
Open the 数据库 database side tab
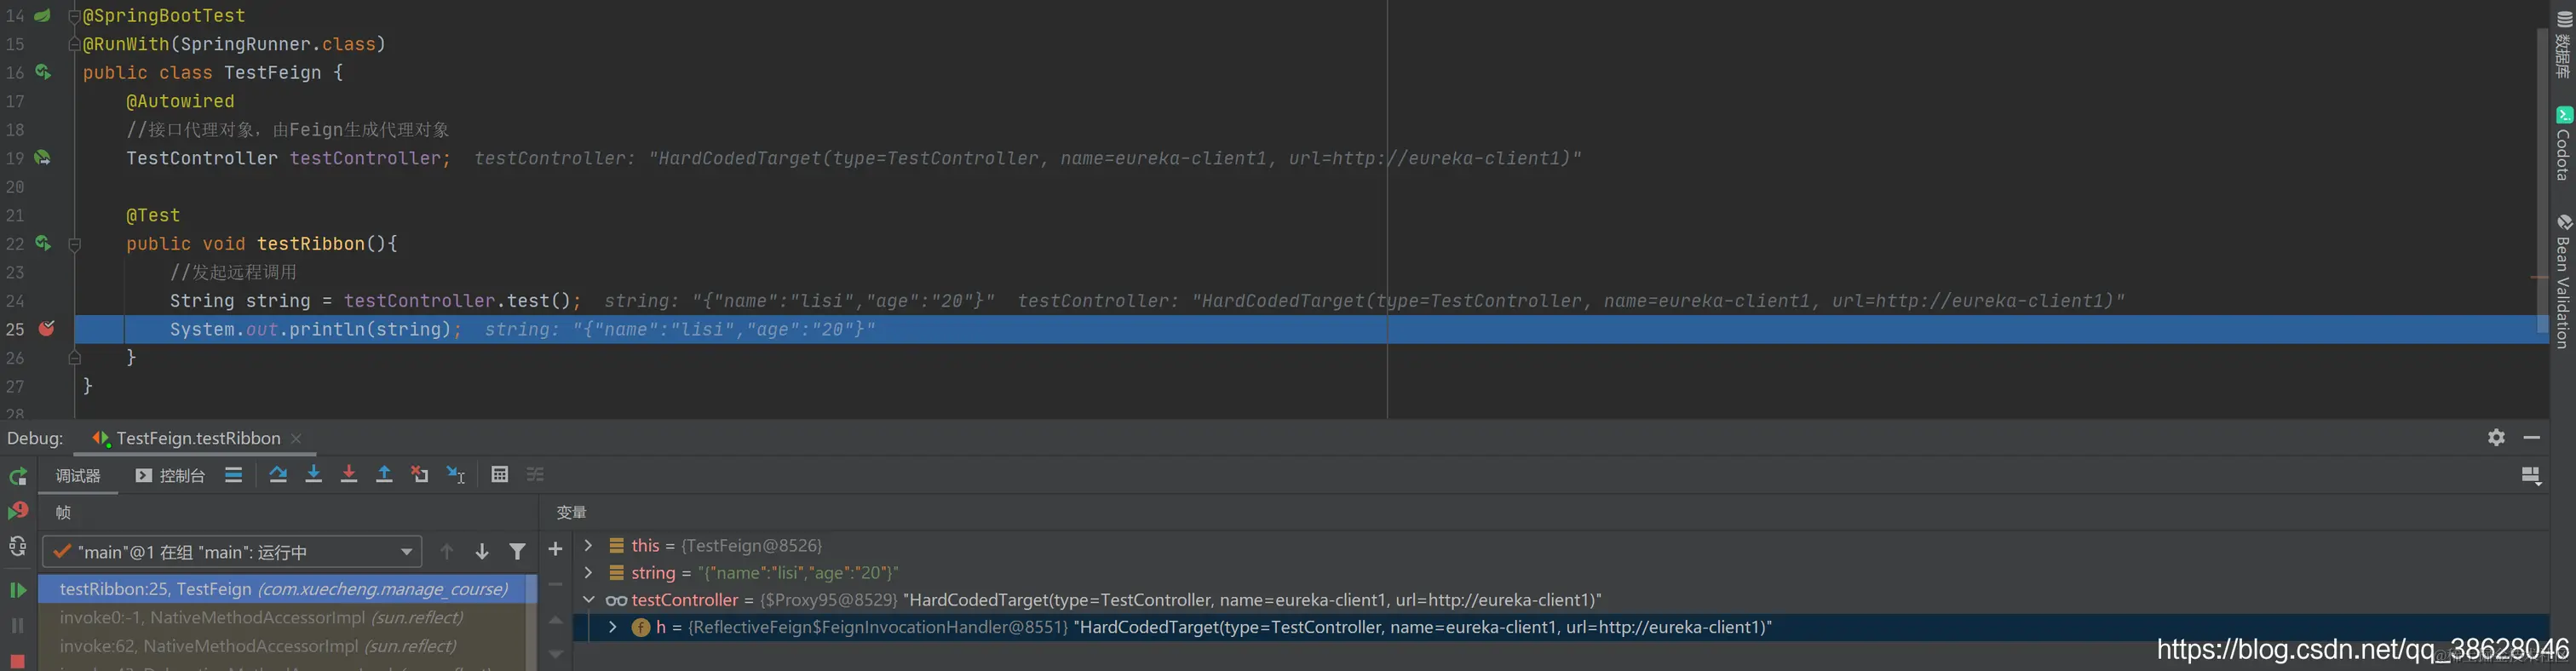(2564, 45)
